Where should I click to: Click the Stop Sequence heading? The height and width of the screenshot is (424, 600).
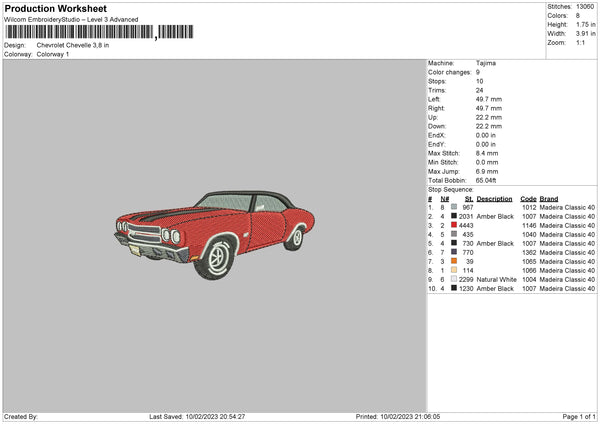pos(450,189)
